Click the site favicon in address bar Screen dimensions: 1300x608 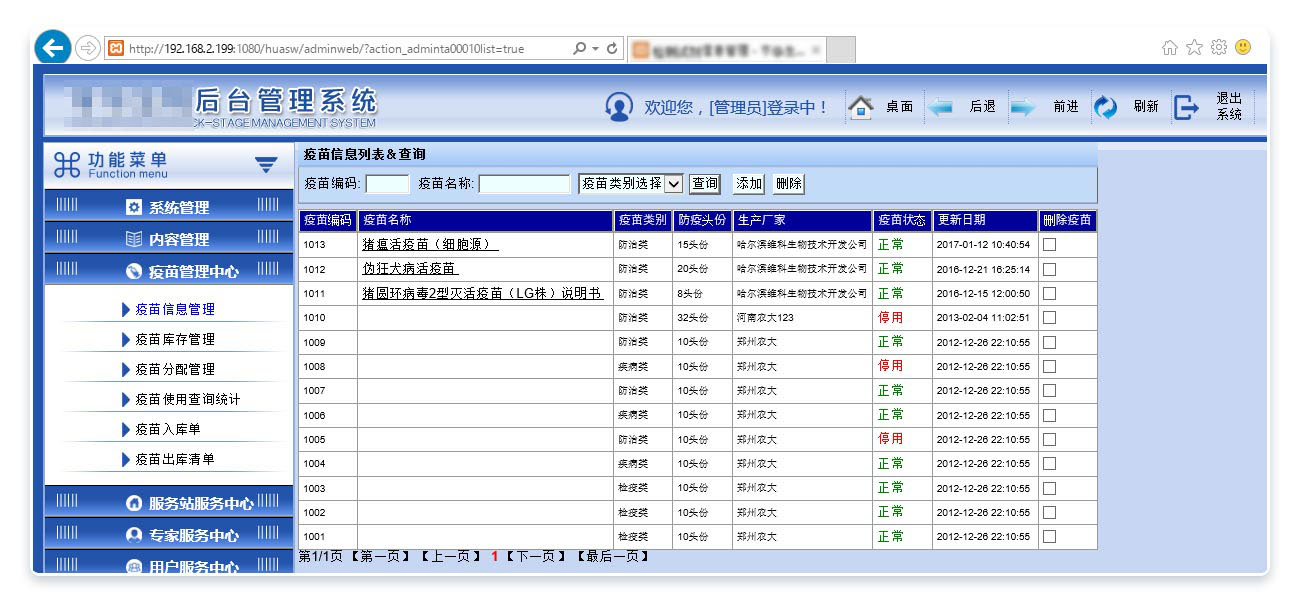pos(115,48)
